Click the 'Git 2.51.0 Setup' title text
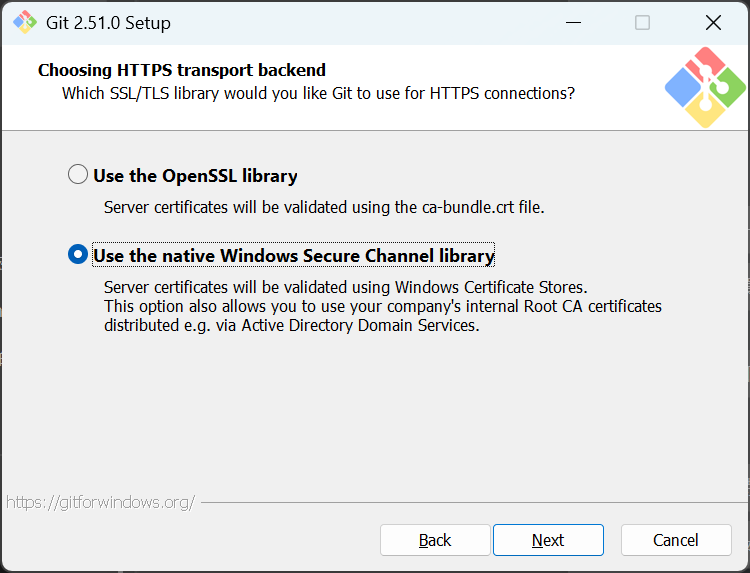 108,22
